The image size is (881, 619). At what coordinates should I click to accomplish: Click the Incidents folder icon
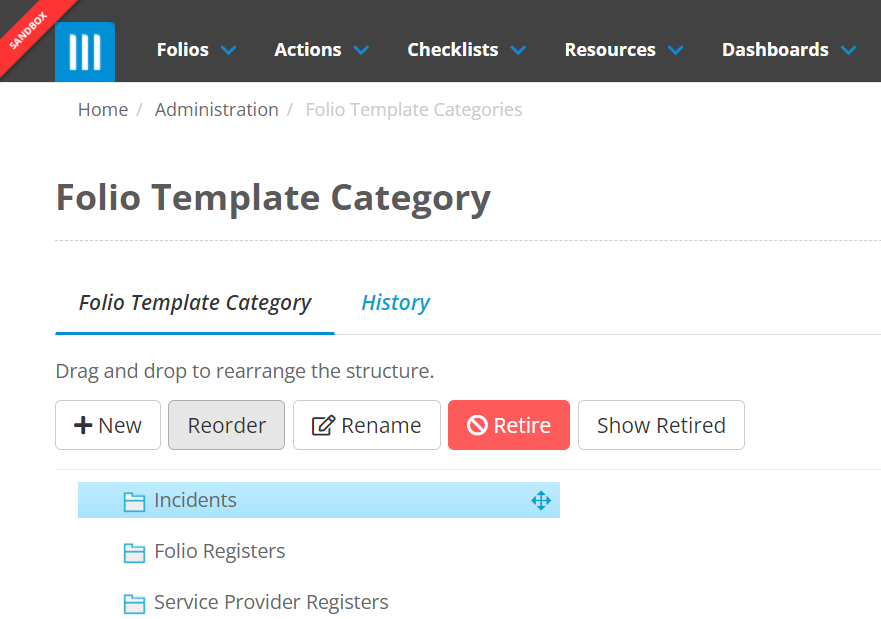coord(134,501)
